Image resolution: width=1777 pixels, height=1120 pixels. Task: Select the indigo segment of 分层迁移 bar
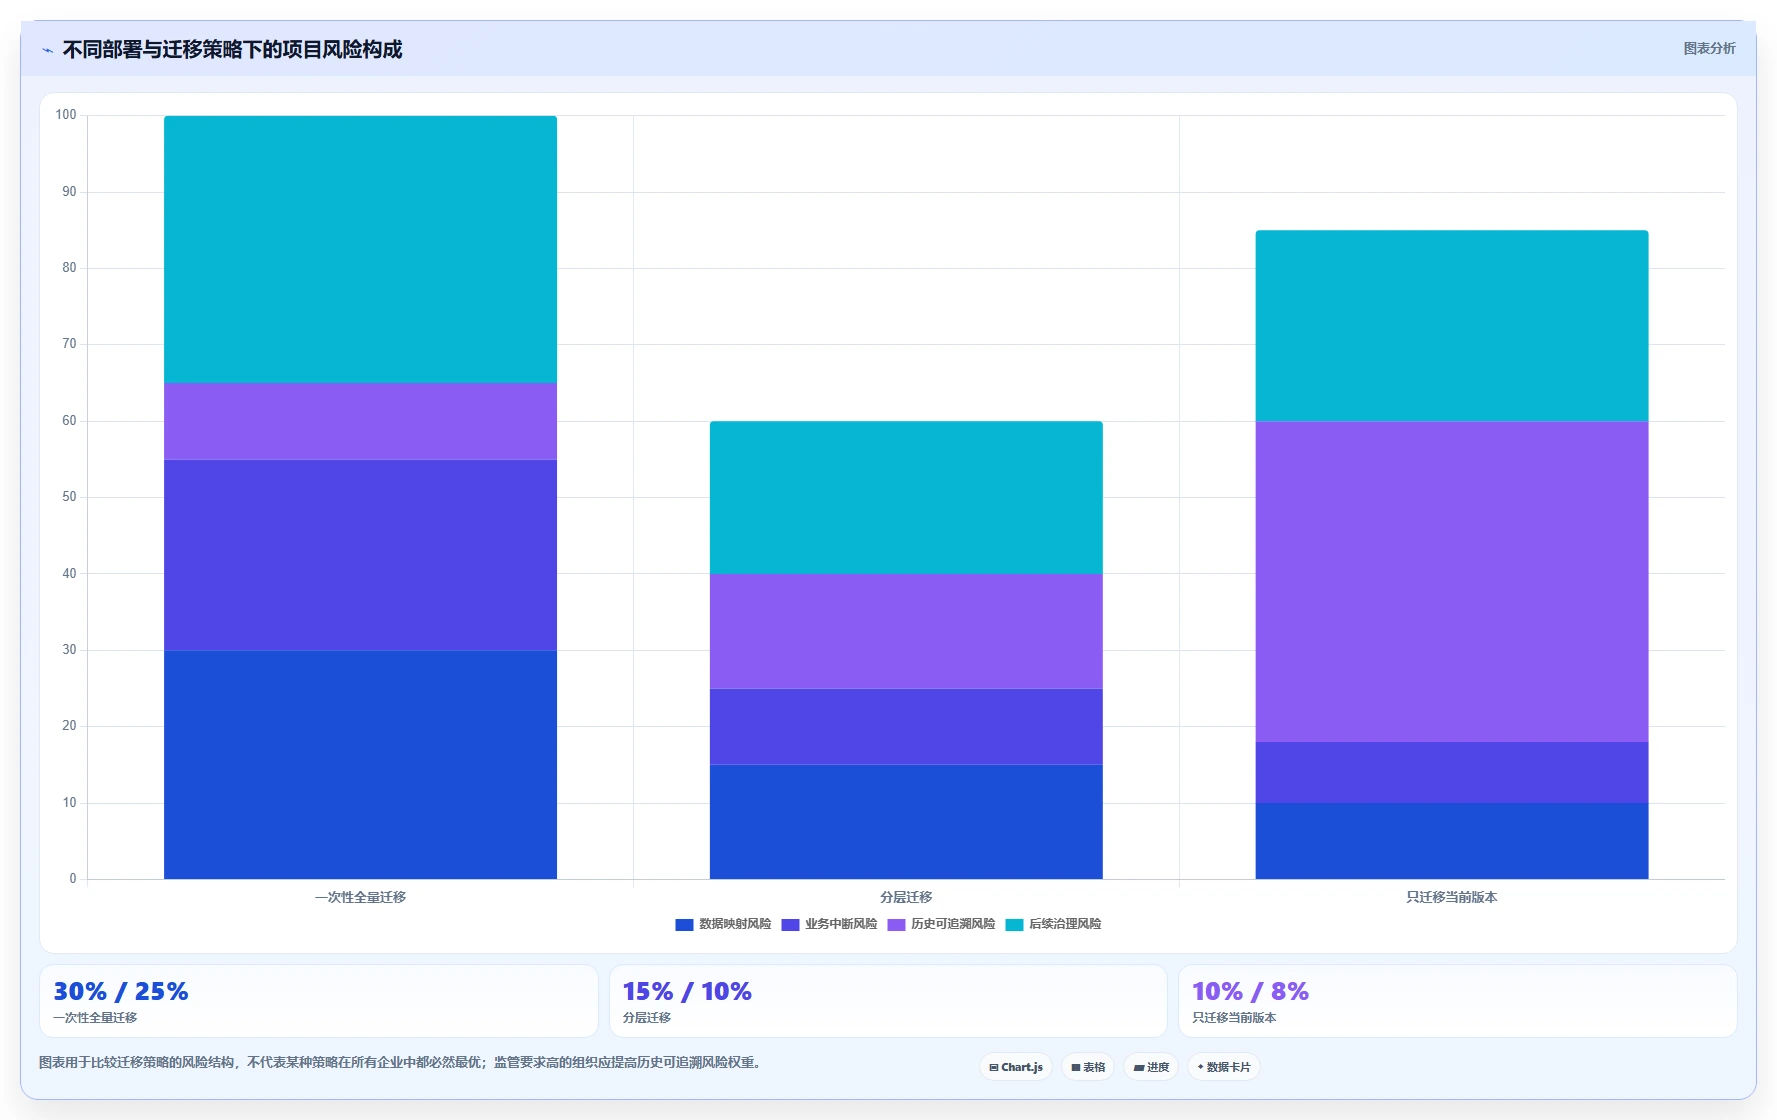tap(906, 727)
